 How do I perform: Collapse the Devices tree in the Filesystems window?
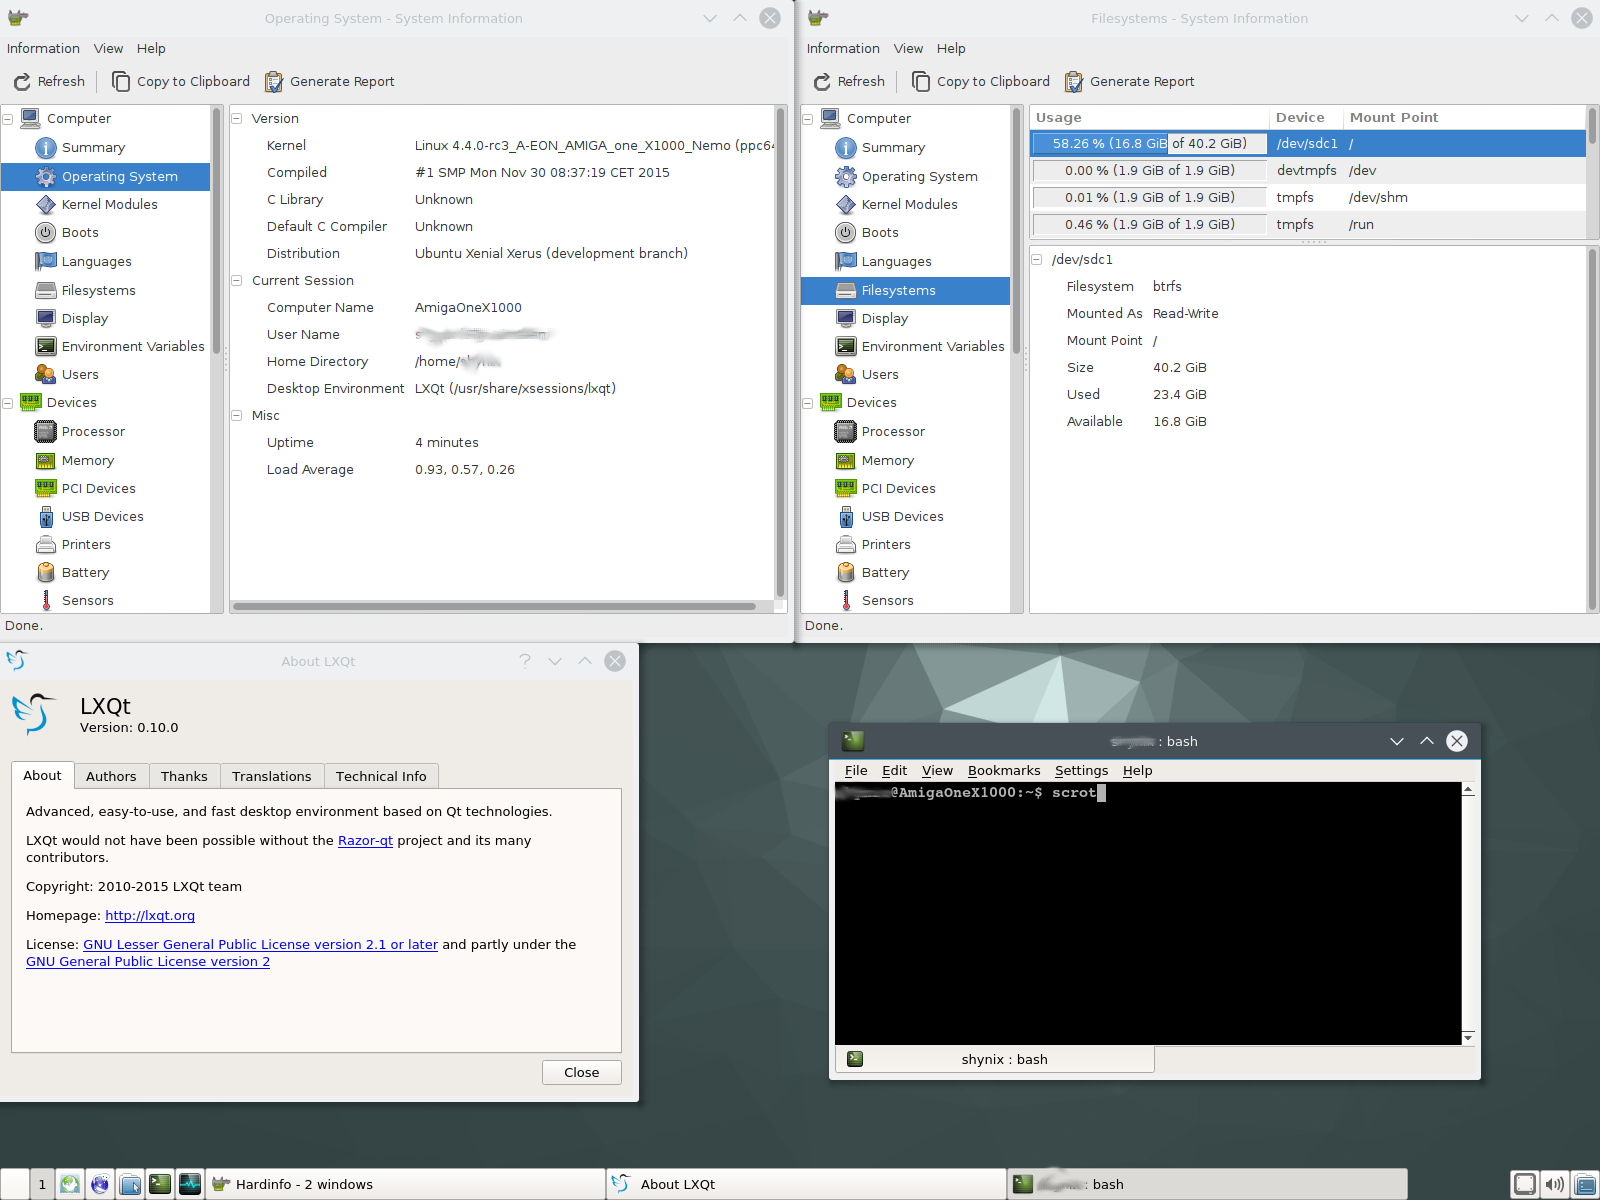tap(807, 403)
